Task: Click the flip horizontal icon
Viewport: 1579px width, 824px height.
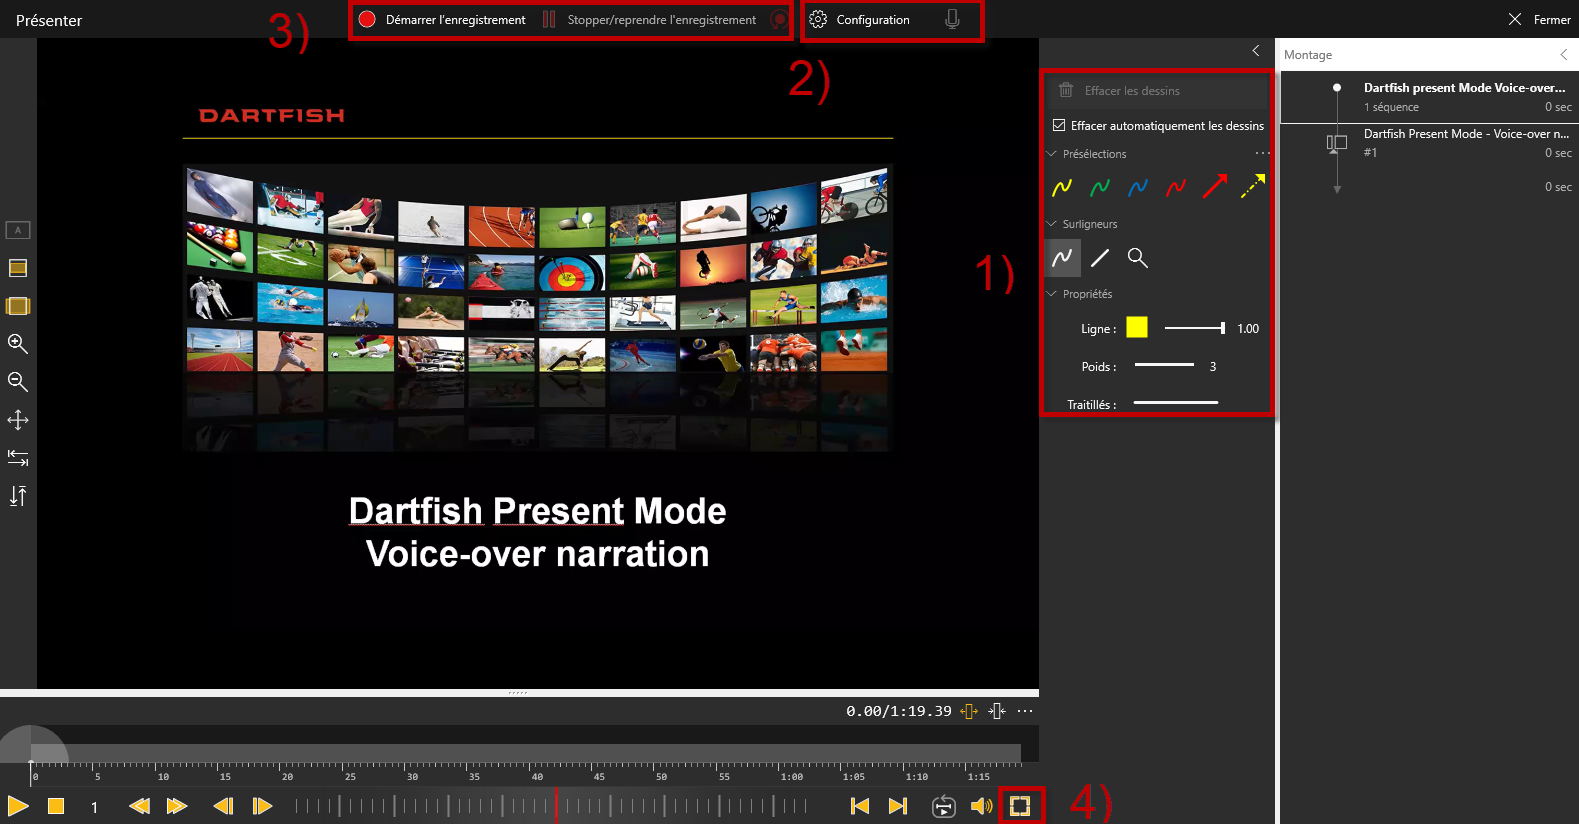Action: point(18,458)
